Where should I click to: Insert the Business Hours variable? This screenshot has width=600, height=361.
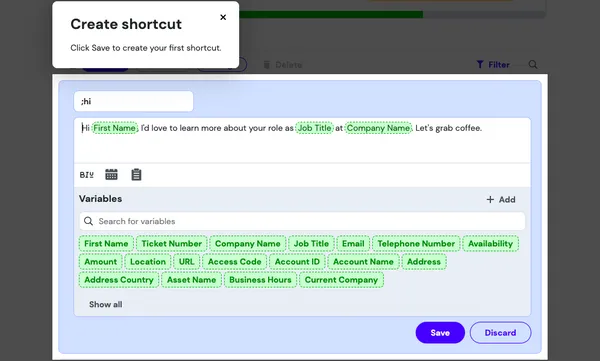point(260,279)
